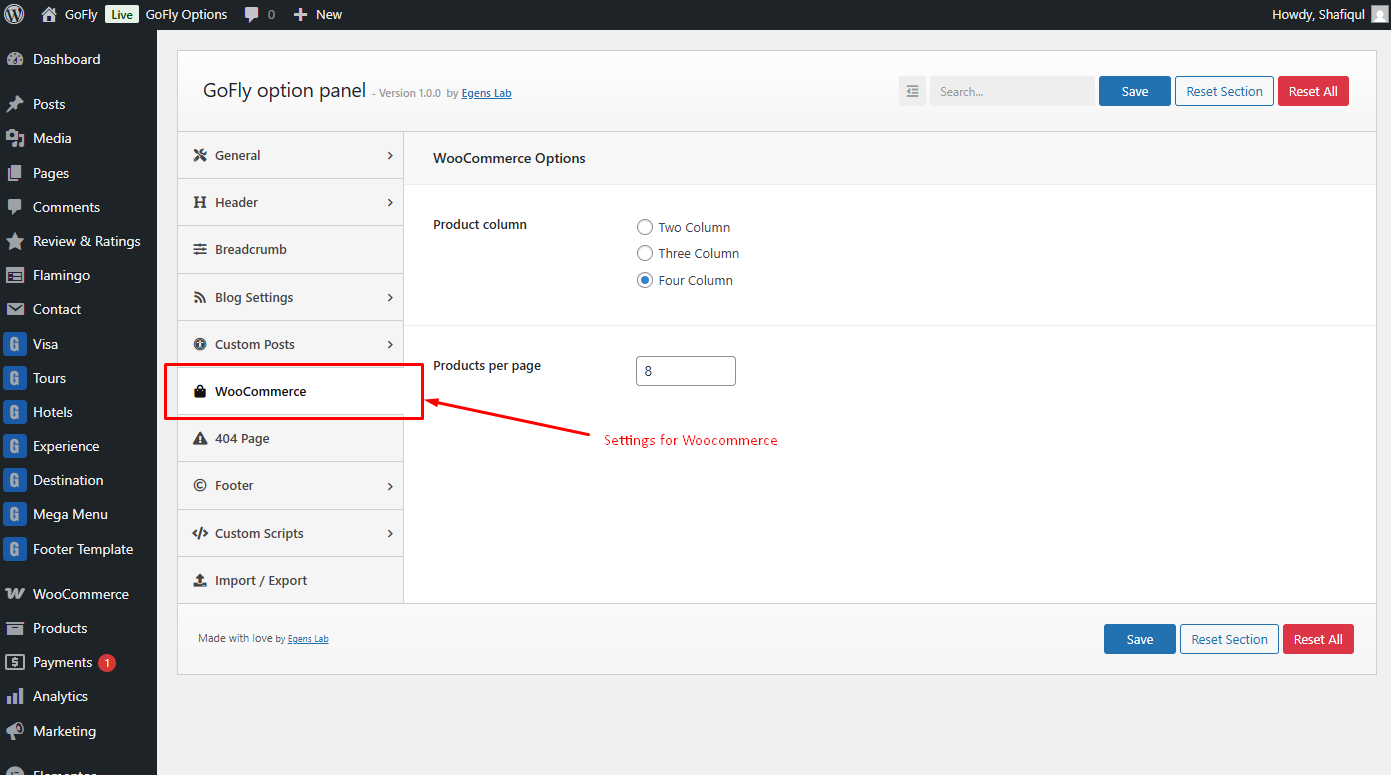This screenshot has height=775, width=1391.
Task: Click the Media icon in admin sidebar
Action: [15, 138]
